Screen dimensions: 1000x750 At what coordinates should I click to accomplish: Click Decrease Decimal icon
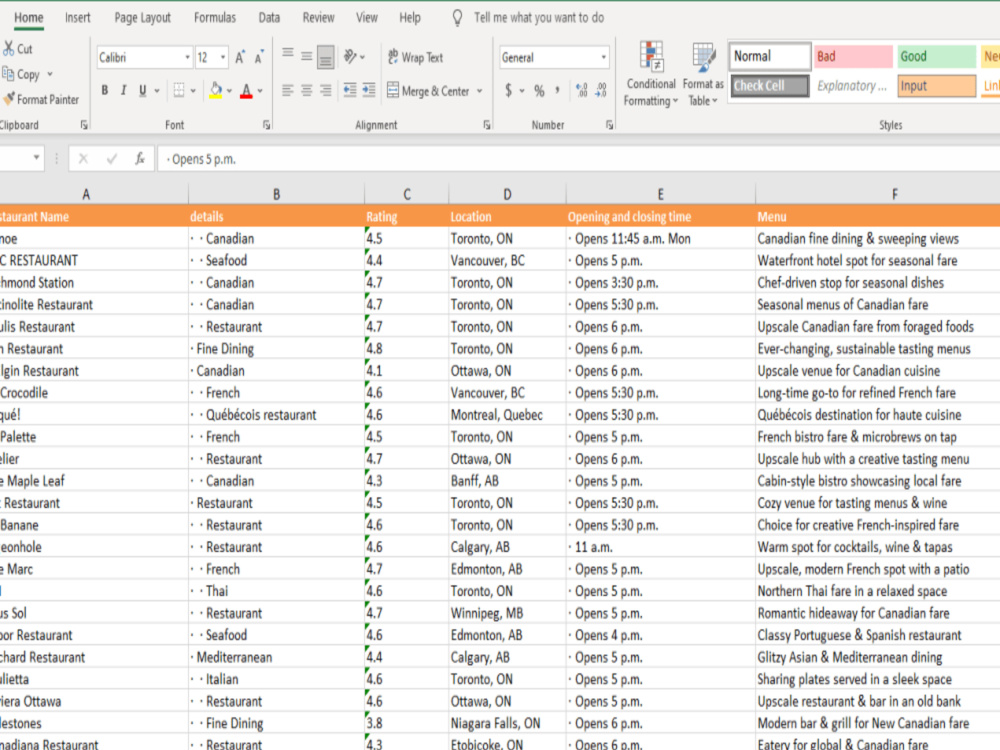pyautogui.click(x=601, y=91)
